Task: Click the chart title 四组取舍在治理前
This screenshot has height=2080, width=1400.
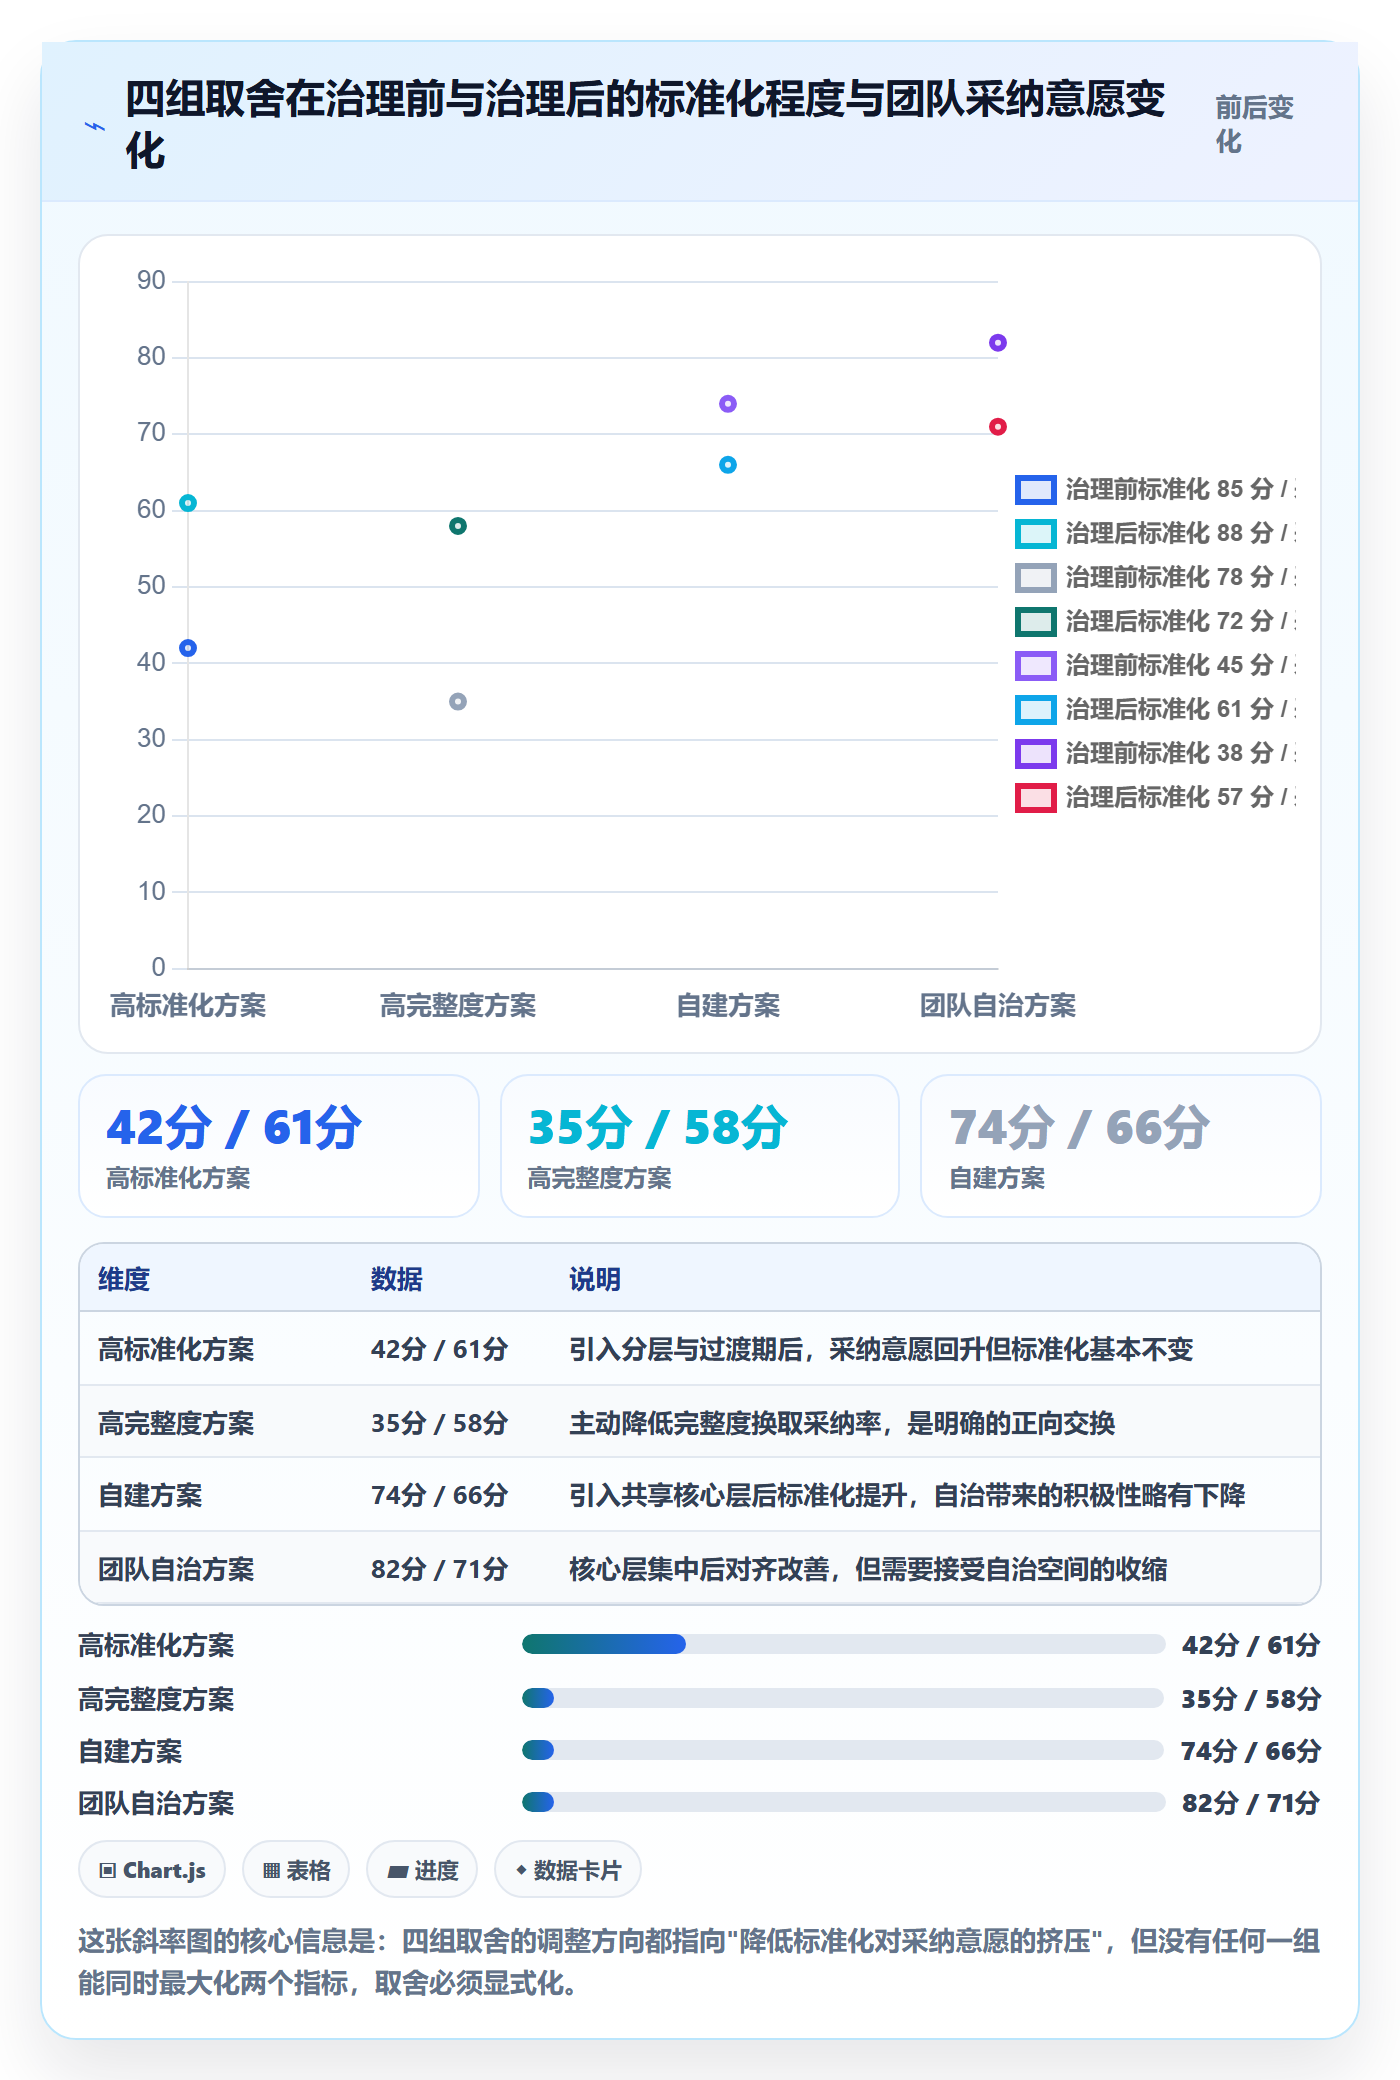Action: 645,124
